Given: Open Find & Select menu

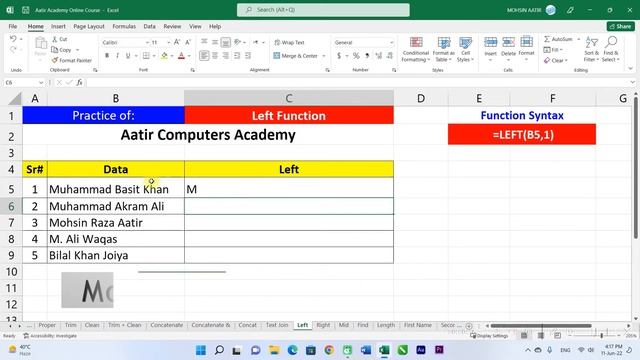Looking at the screenshot, I should click(x=611, y=49).
